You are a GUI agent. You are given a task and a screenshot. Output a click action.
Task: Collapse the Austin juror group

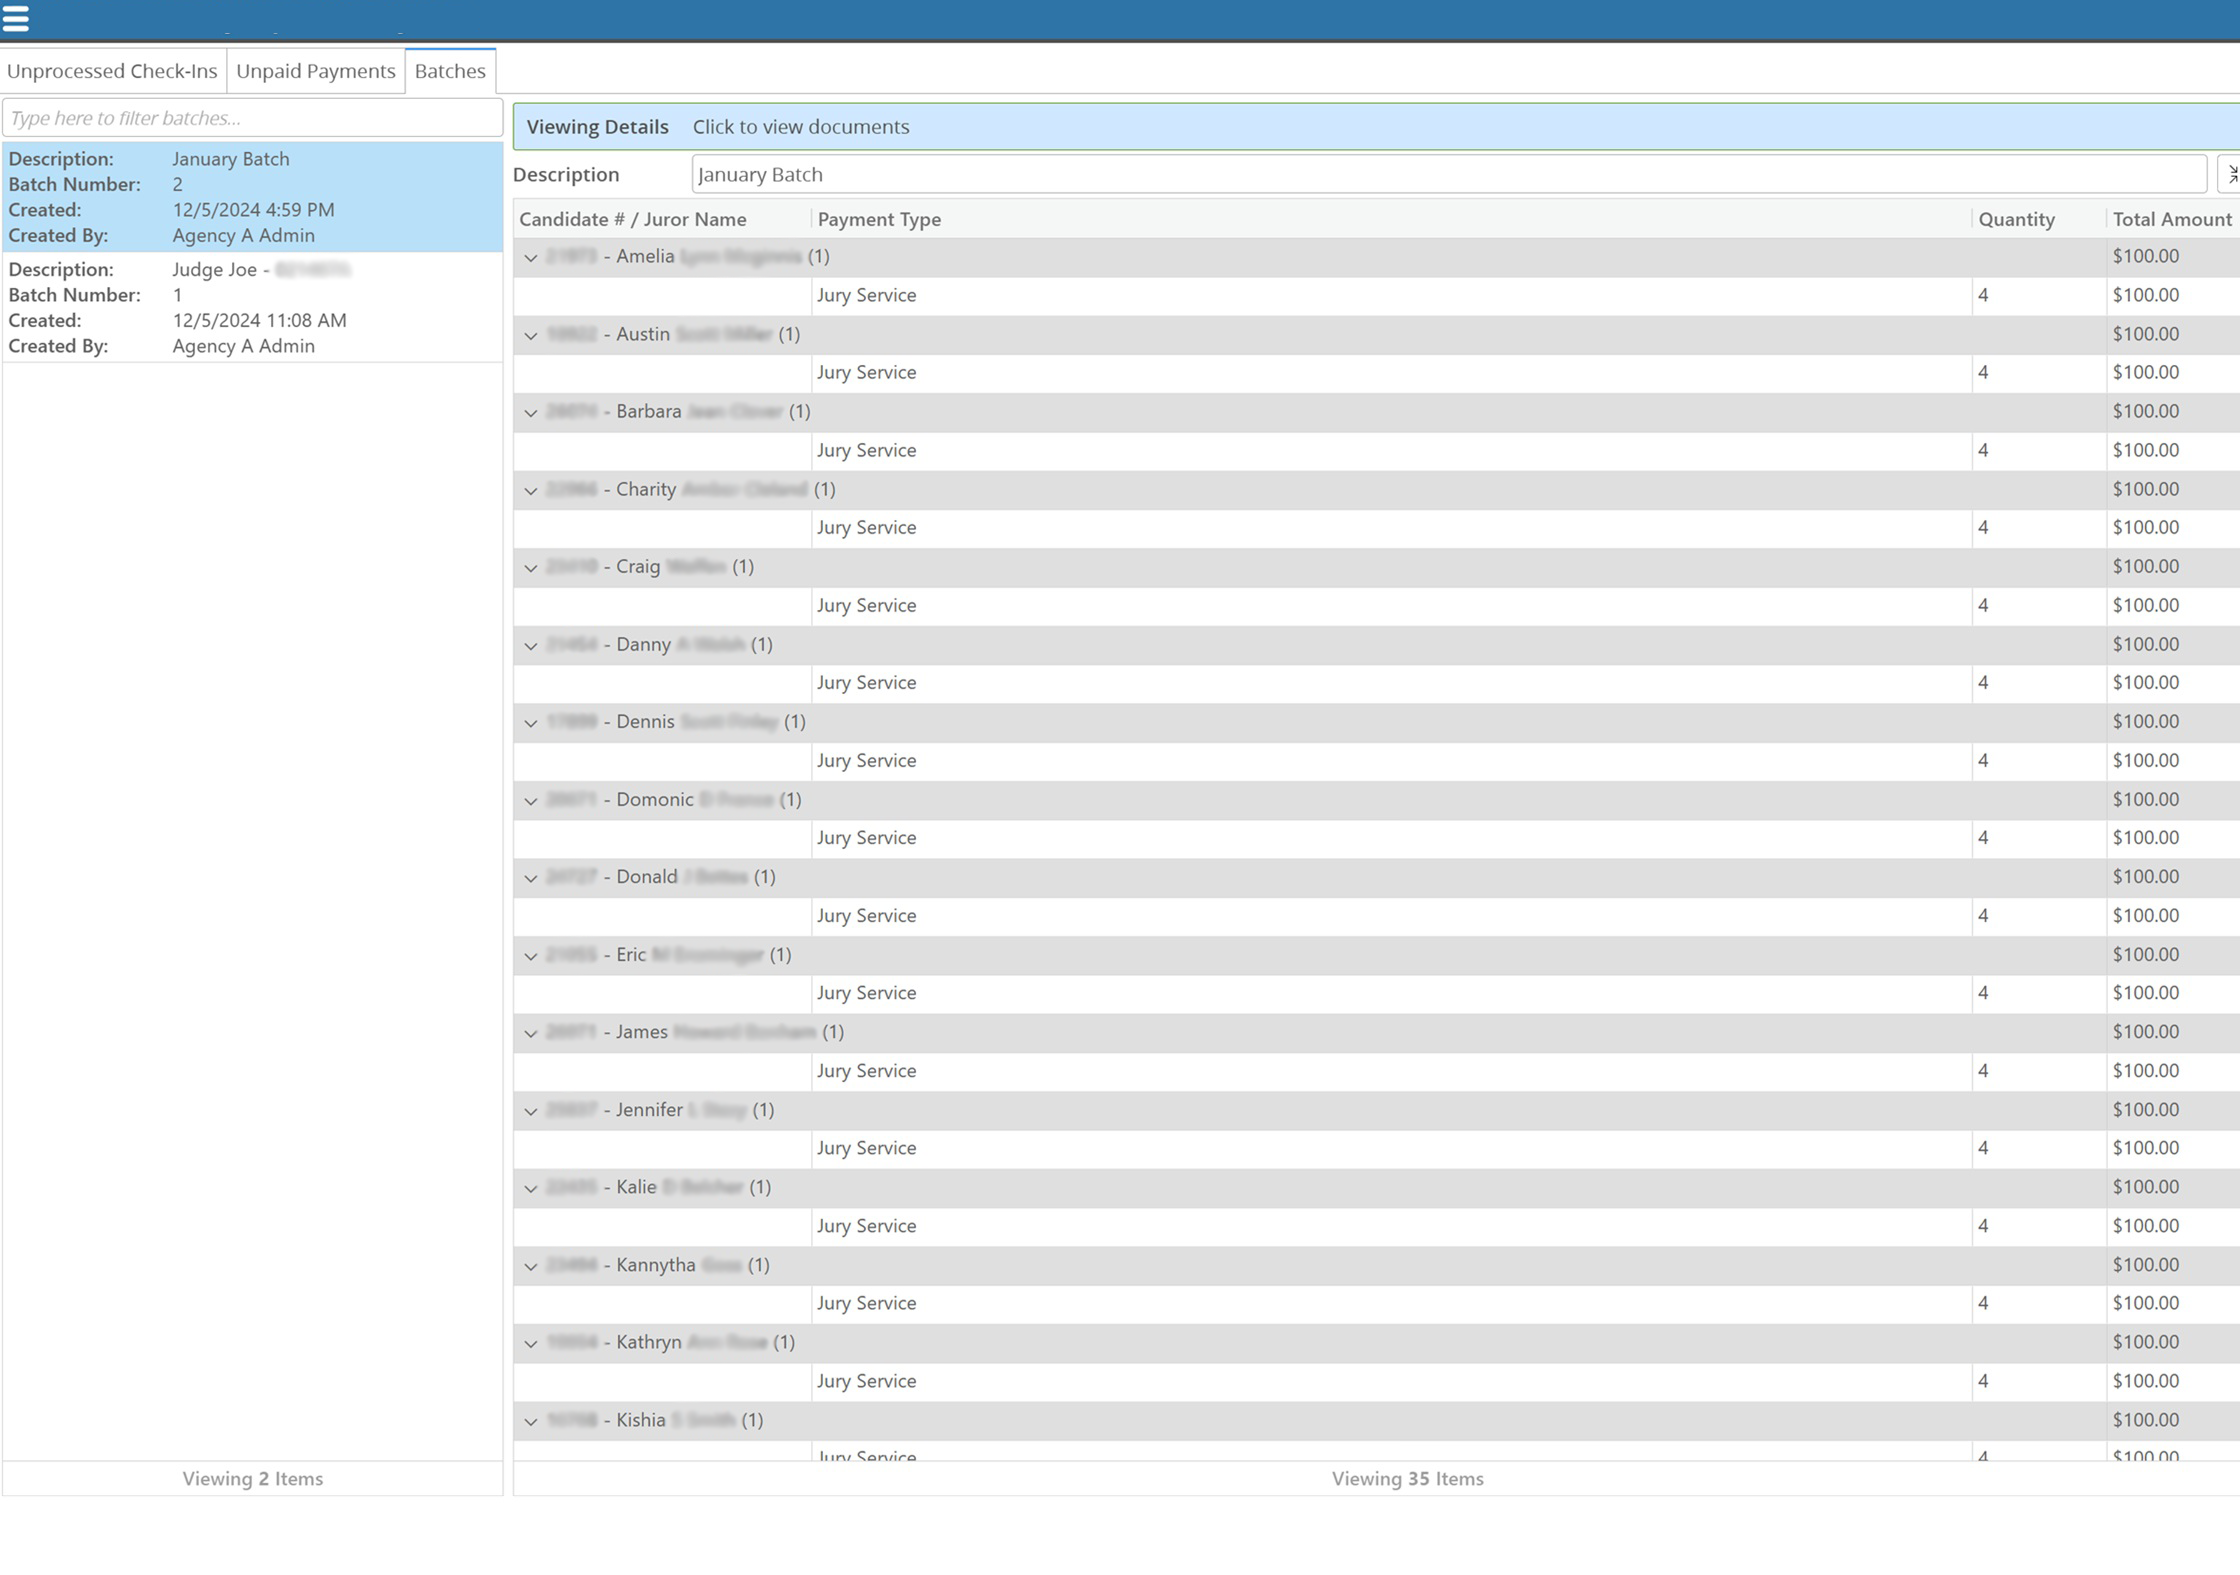[531, 335]
